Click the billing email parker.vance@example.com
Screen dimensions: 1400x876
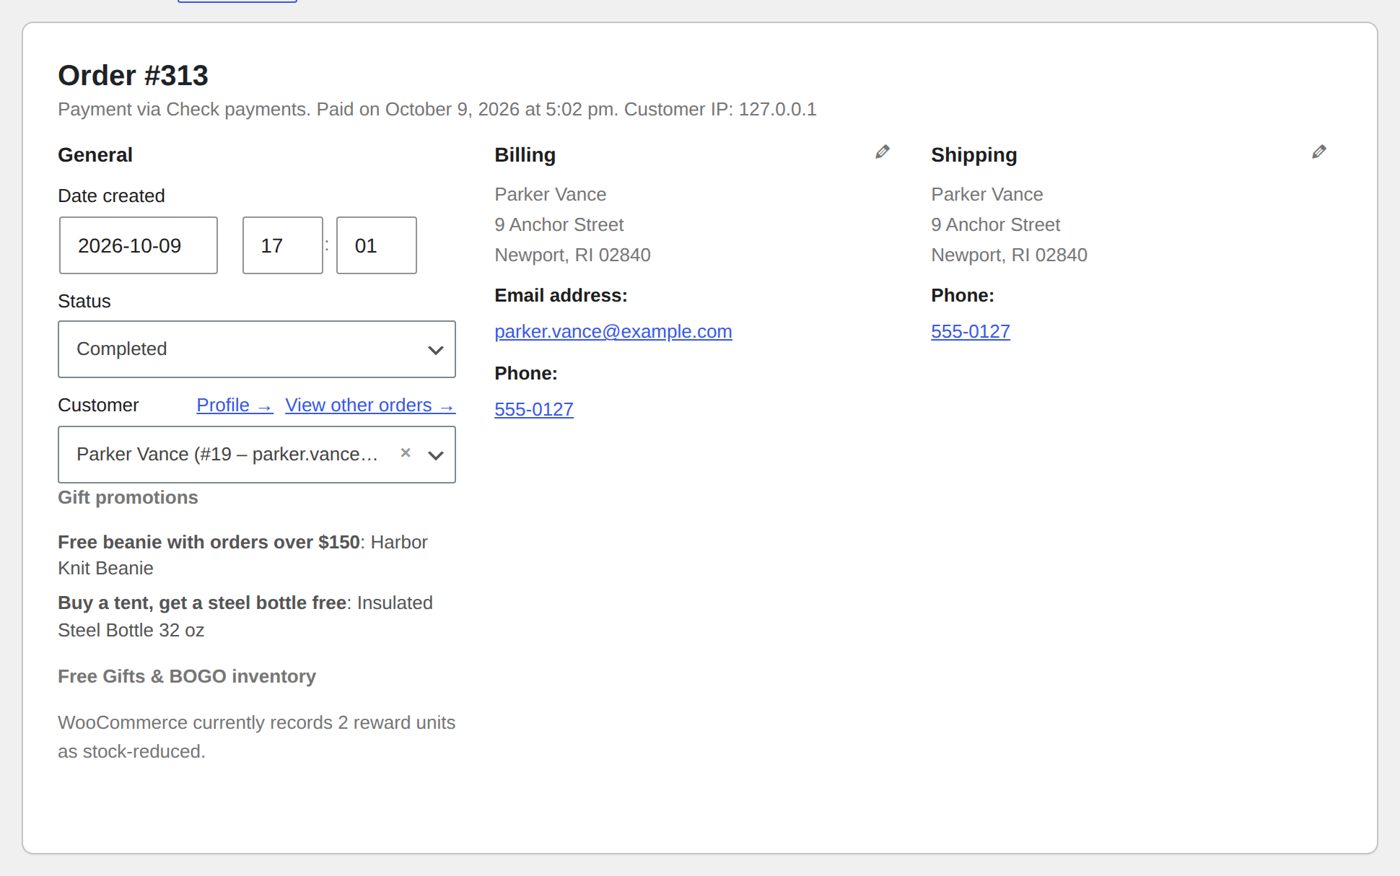pos(613,331)
